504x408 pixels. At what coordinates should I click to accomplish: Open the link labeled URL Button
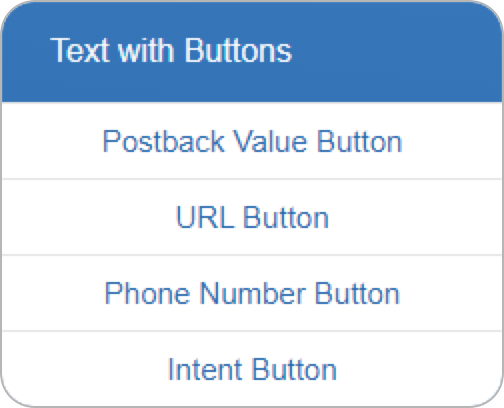pos(252,217)
